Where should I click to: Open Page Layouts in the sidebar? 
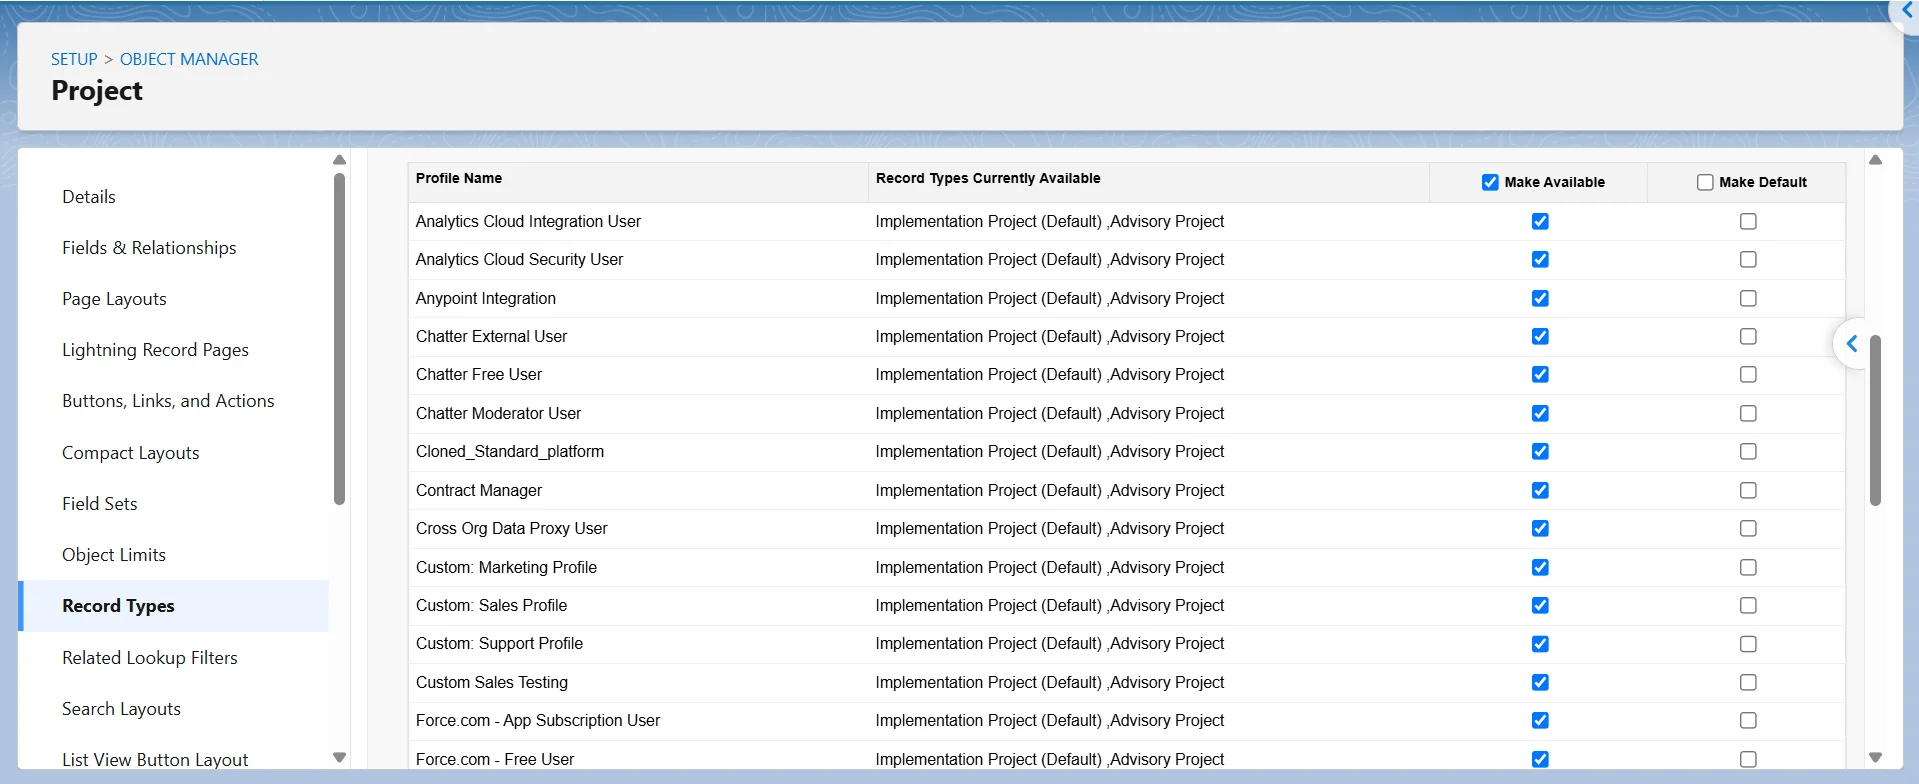(x=114, y=299)
